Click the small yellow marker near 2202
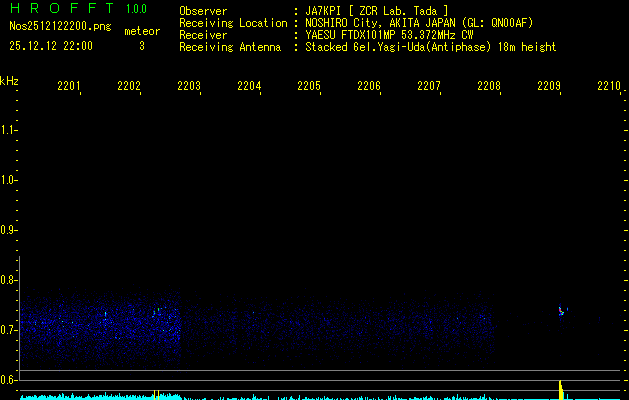 tap(157, 394)
